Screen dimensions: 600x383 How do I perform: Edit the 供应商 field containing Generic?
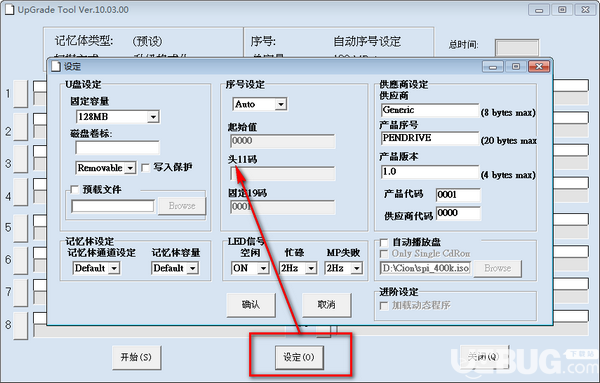tap(430, 110)
